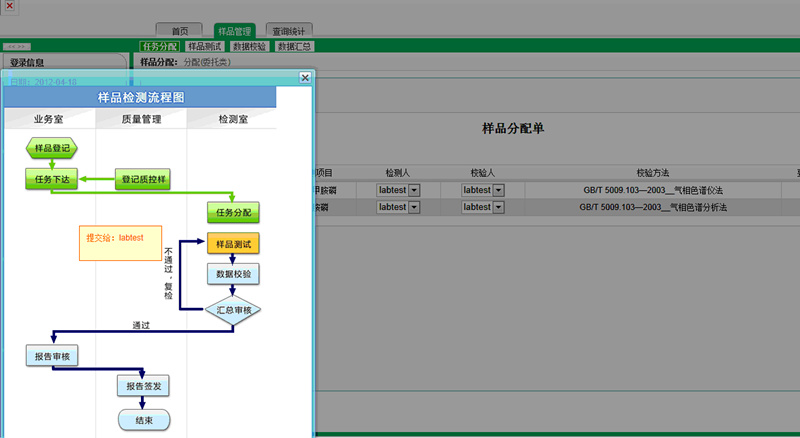Click the highlighted 样品测试 step
Screen dimensions: 800x438
coord(233,243)
